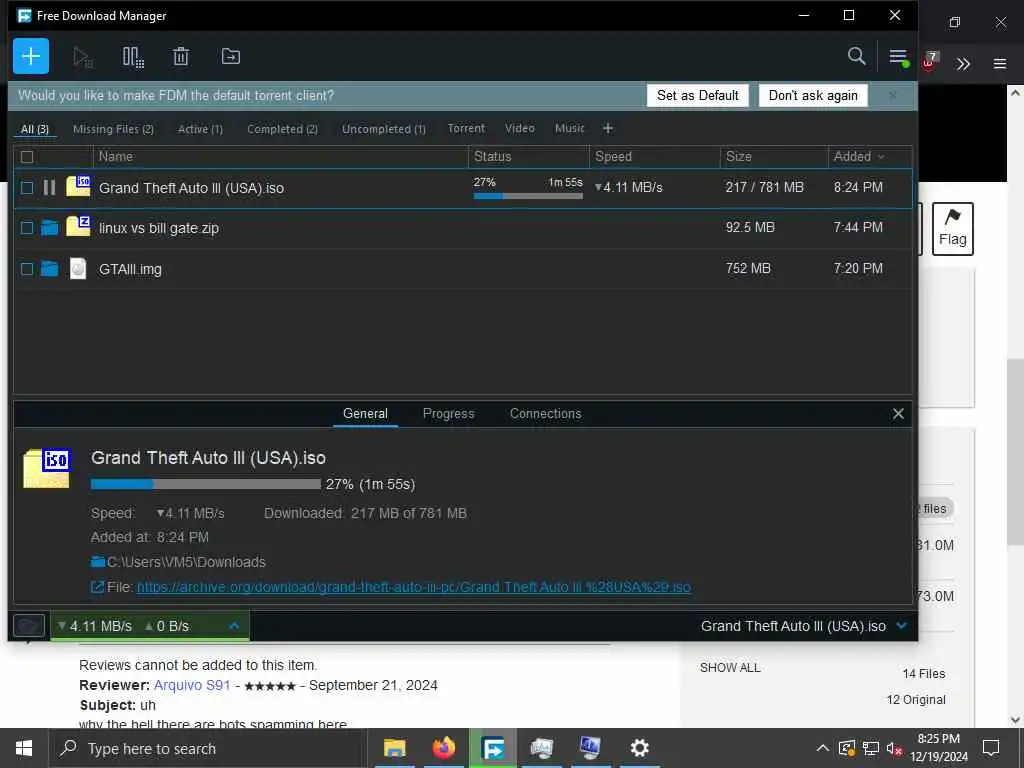
Task: Open the Windows Start menu
Action: click(24, 748)
